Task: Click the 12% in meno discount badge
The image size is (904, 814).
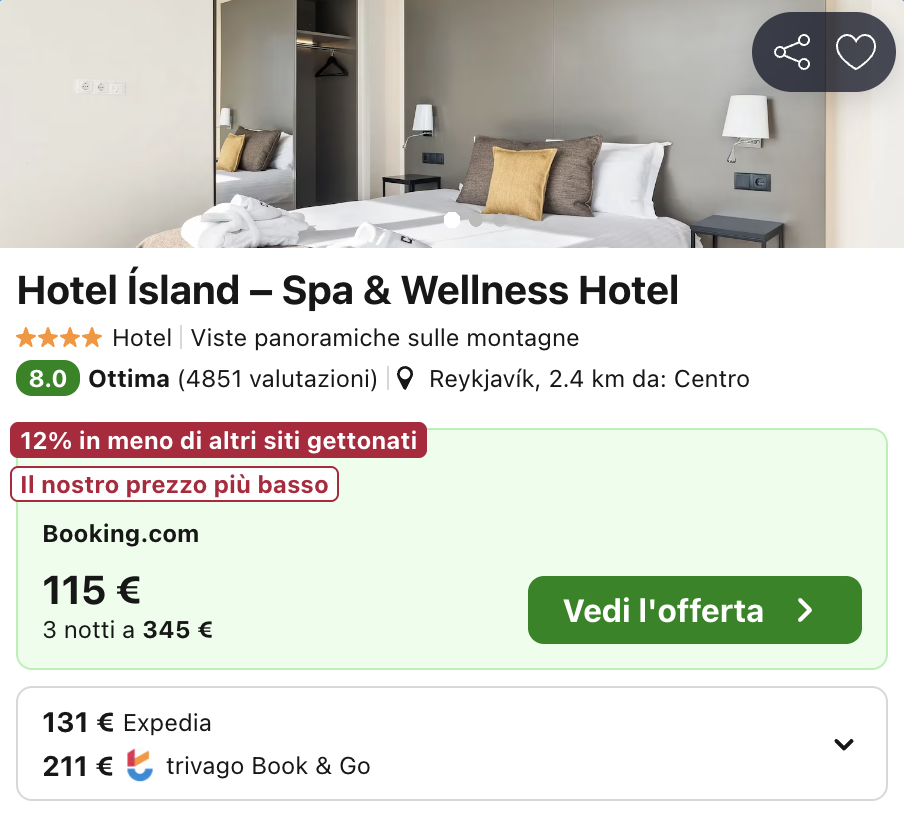Action: coord(218,441)
